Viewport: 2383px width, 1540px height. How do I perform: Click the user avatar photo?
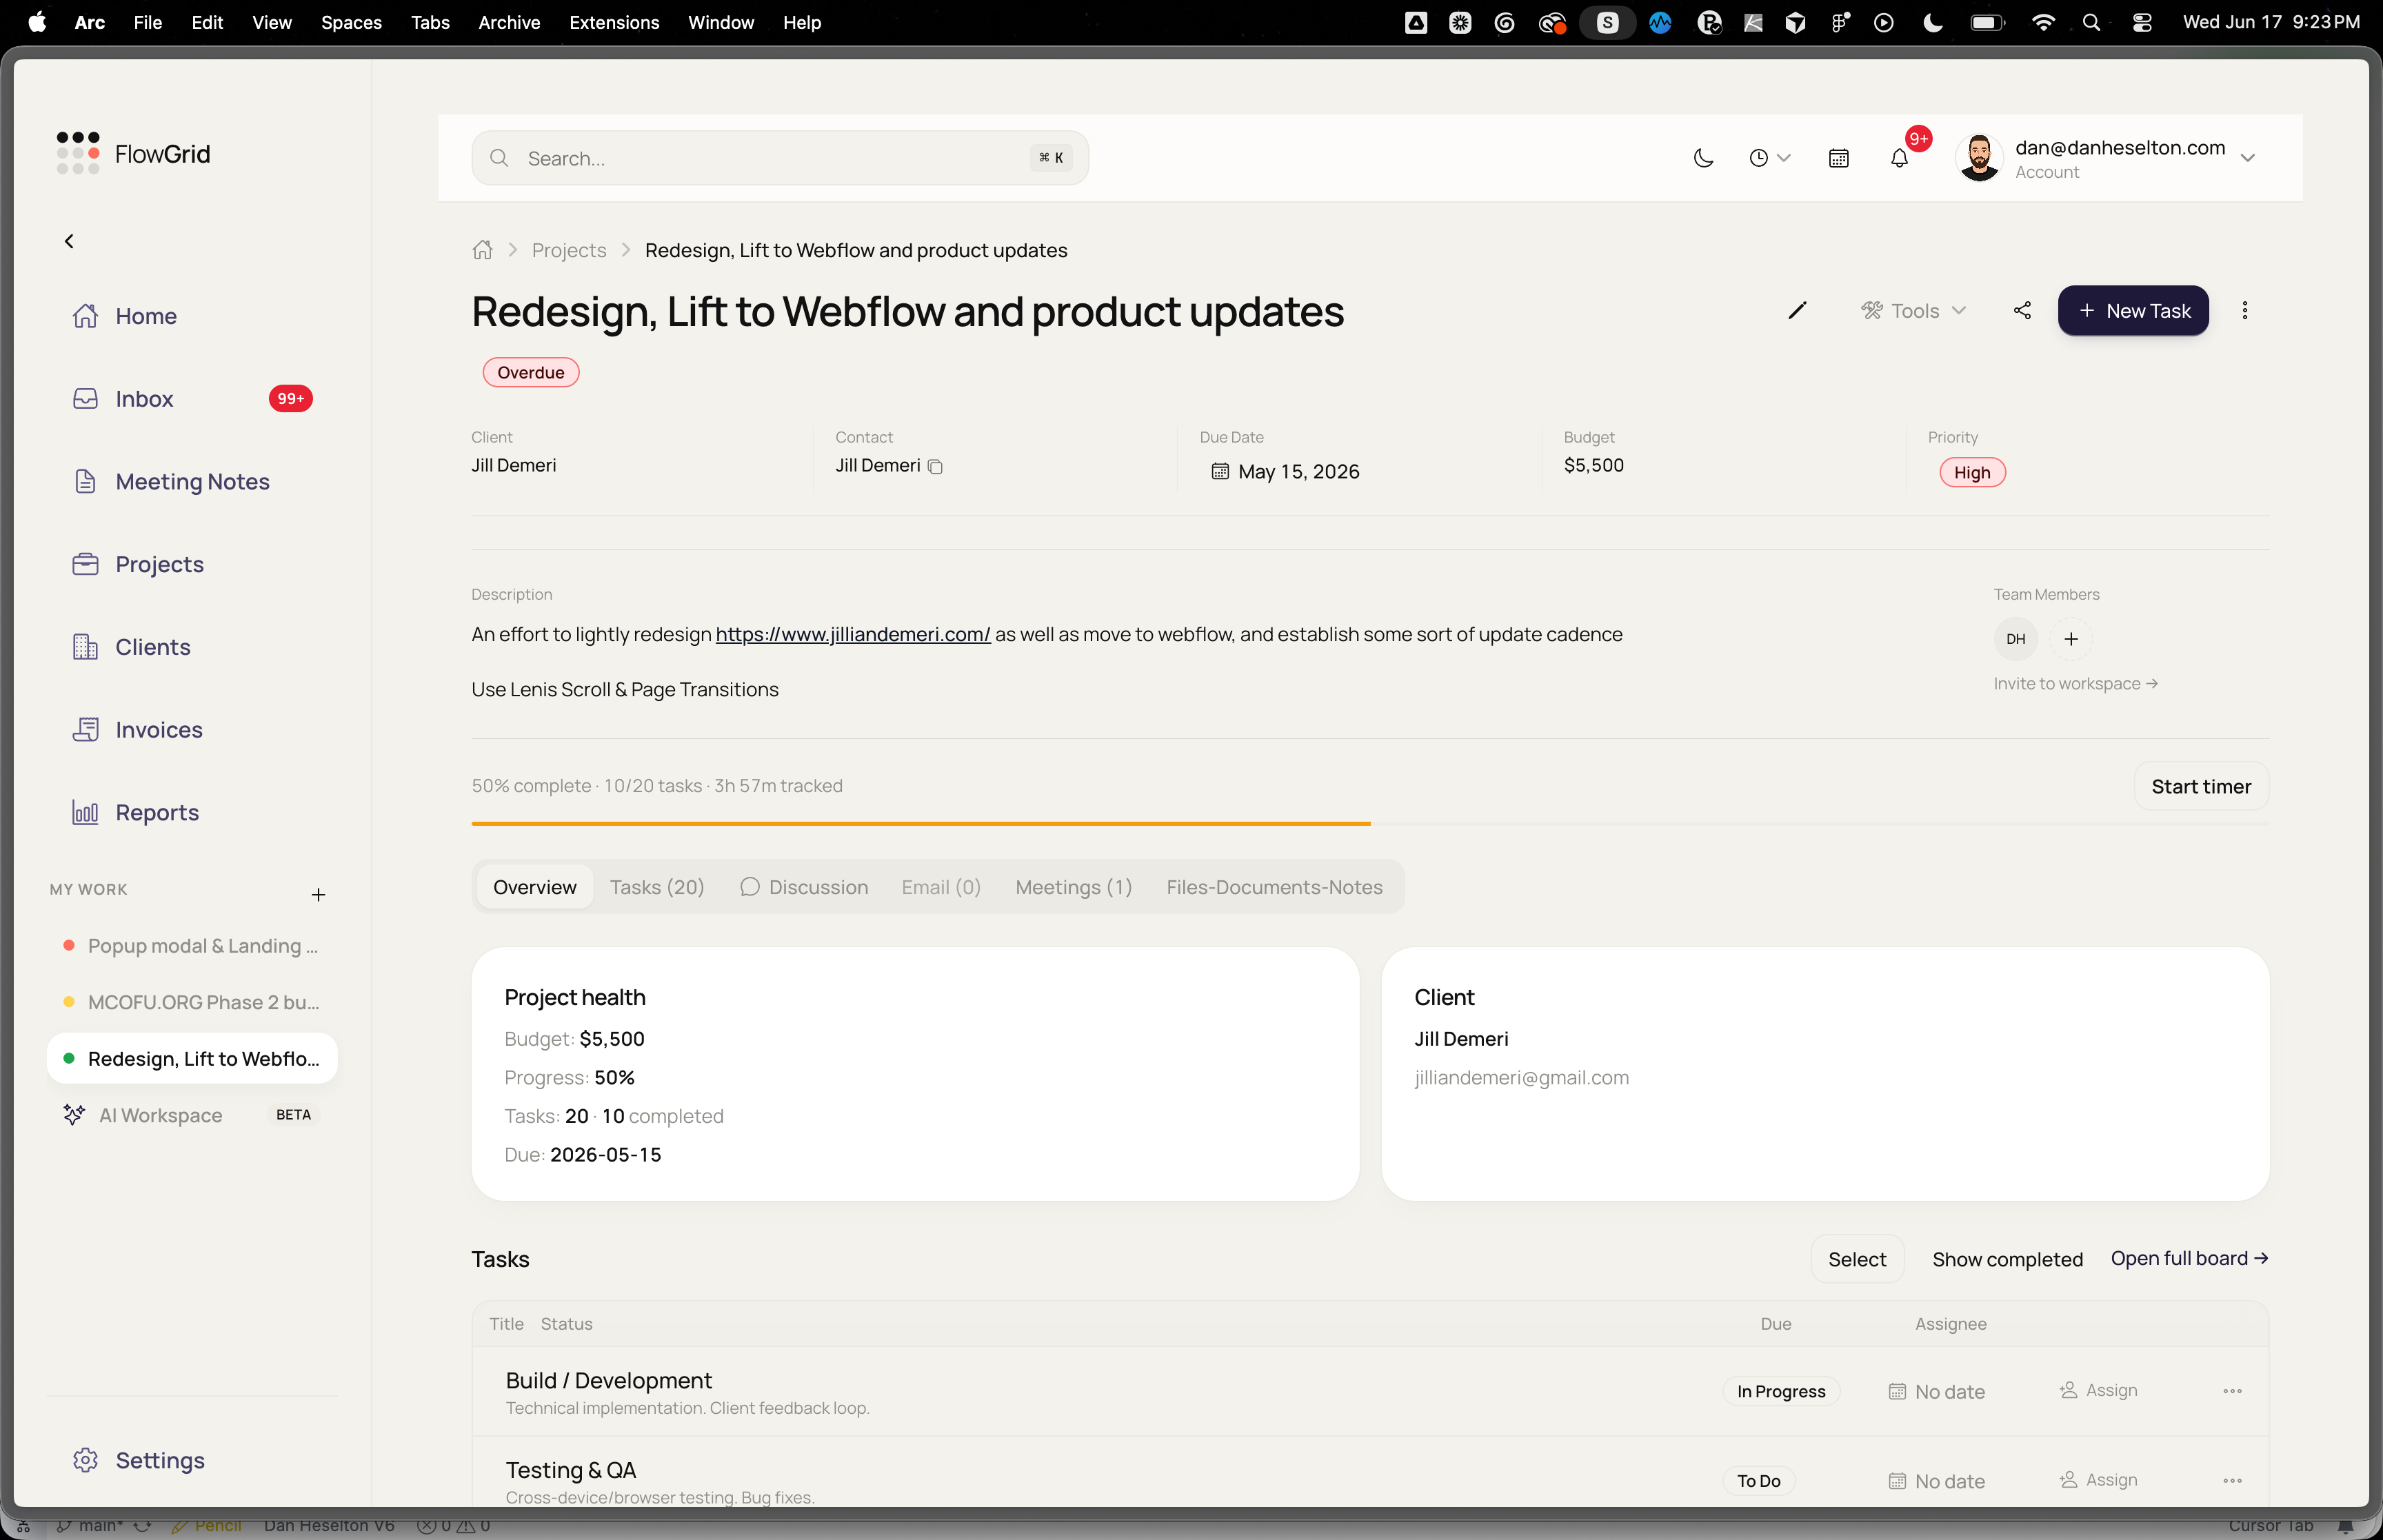pyautogui.click(x=1979, y=158)
